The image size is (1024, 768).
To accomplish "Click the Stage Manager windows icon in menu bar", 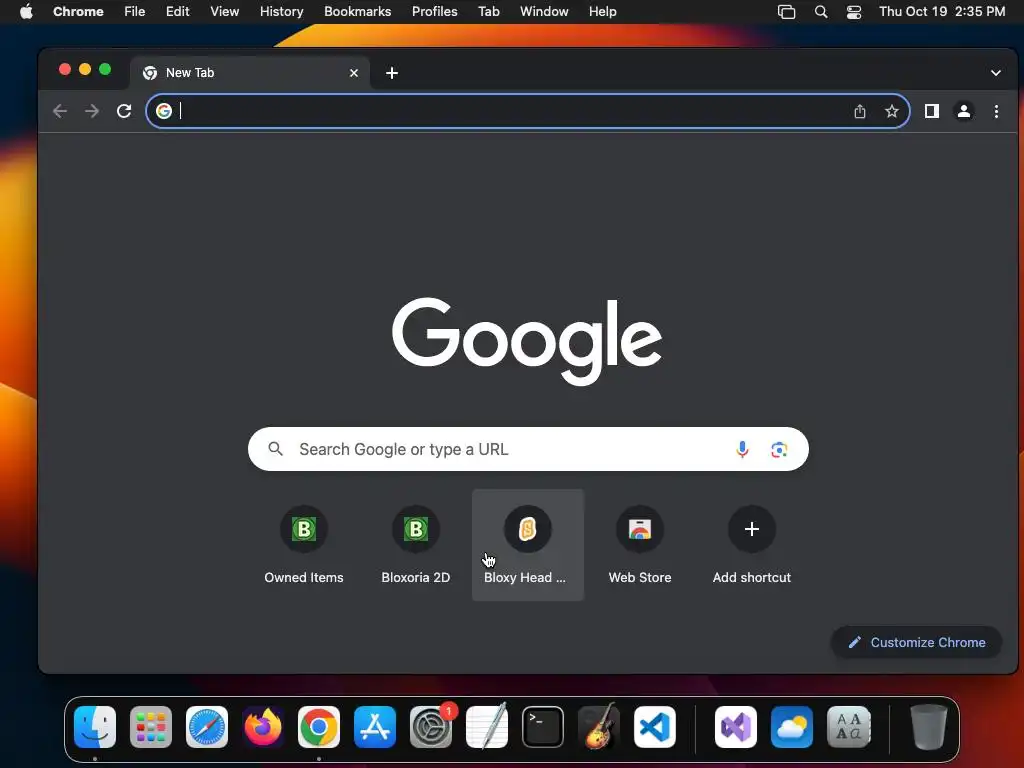I will tap(787, 12).
